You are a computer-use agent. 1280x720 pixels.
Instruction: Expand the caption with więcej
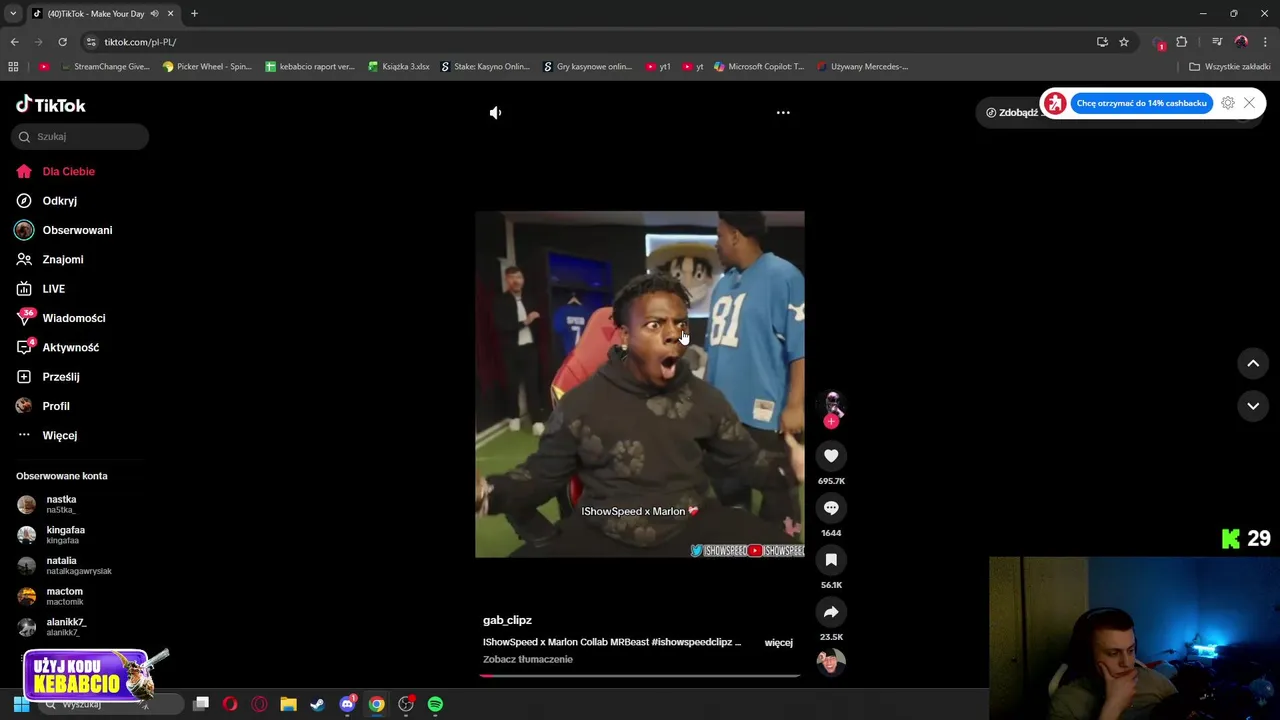[778, 643]
